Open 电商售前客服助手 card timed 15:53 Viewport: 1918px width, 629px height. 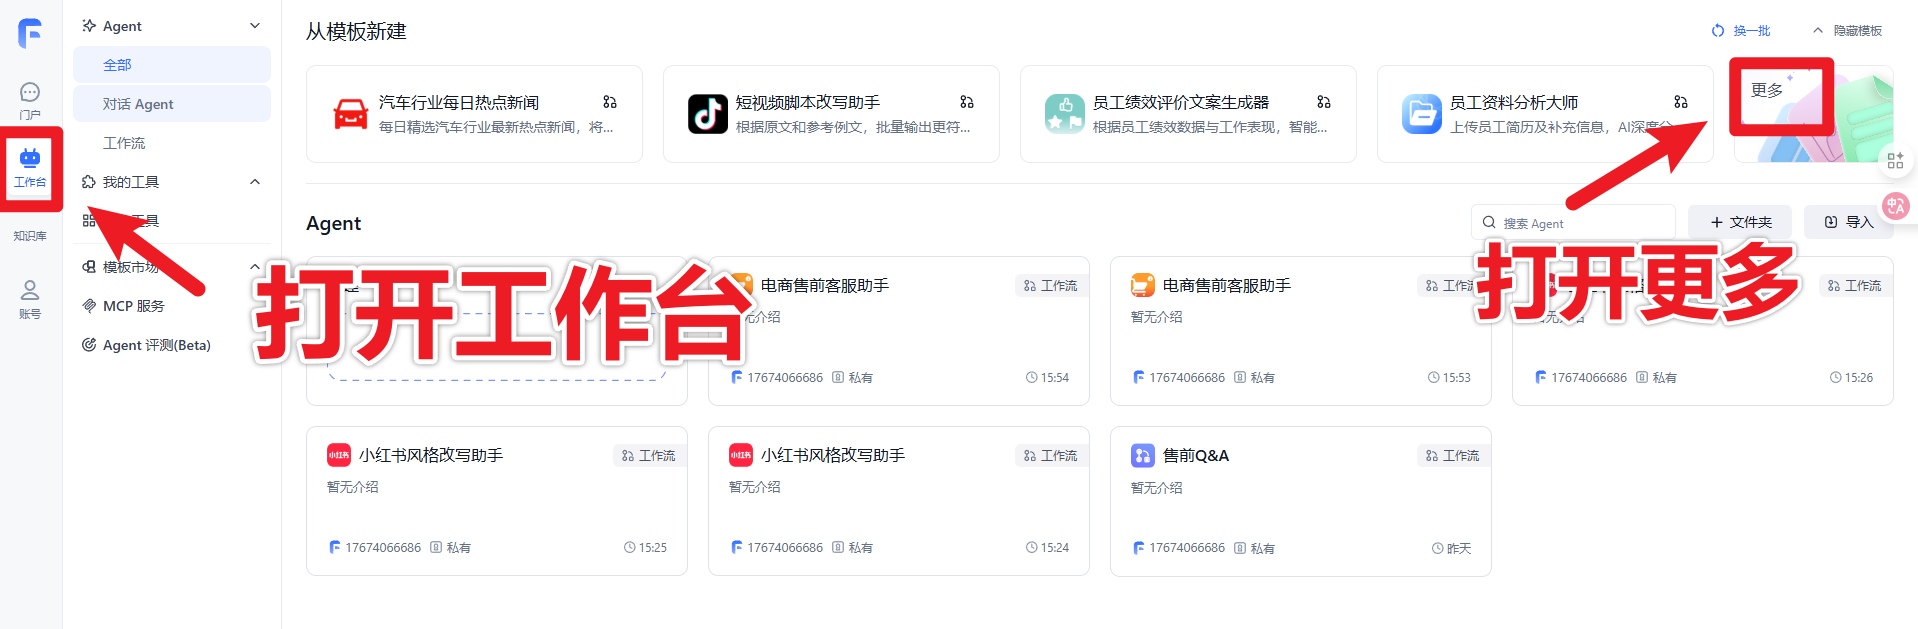[1300, 331]
